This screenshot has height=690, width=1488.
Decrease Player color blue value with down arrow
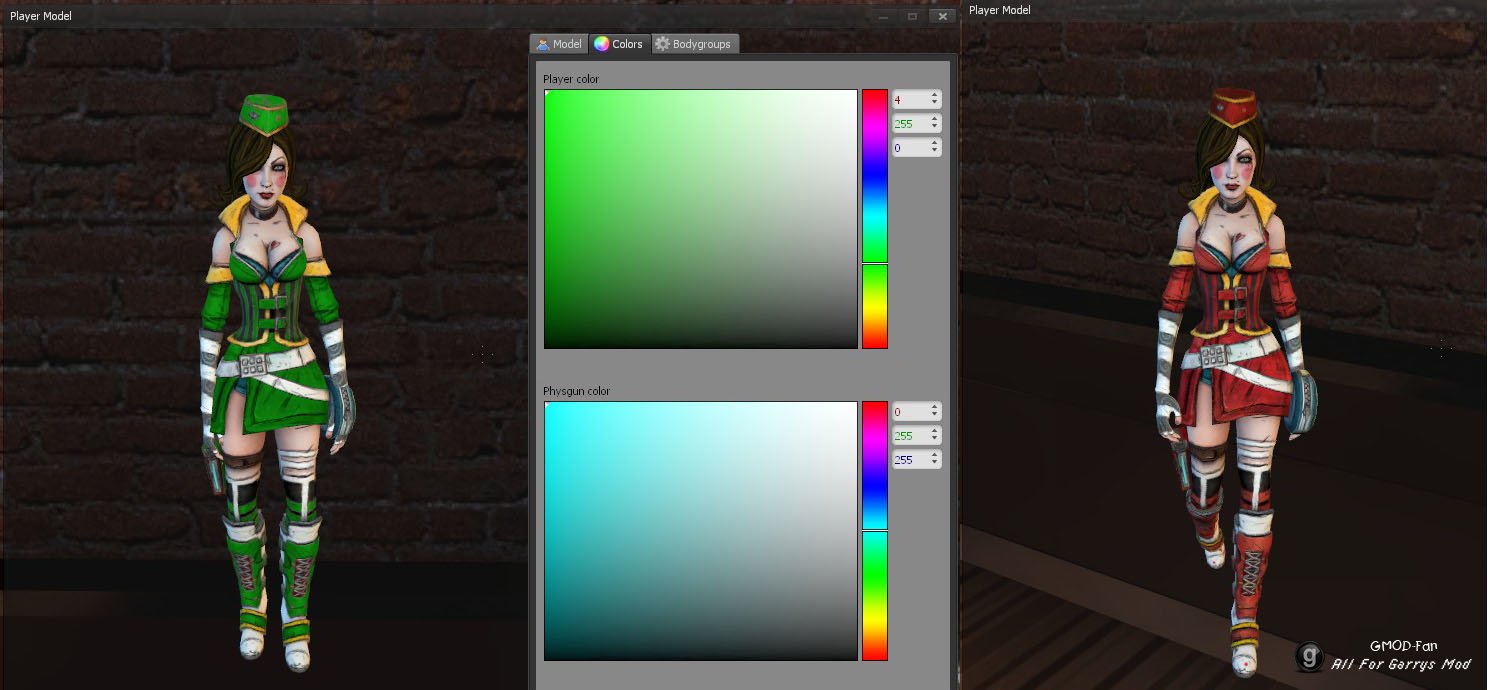935,151
